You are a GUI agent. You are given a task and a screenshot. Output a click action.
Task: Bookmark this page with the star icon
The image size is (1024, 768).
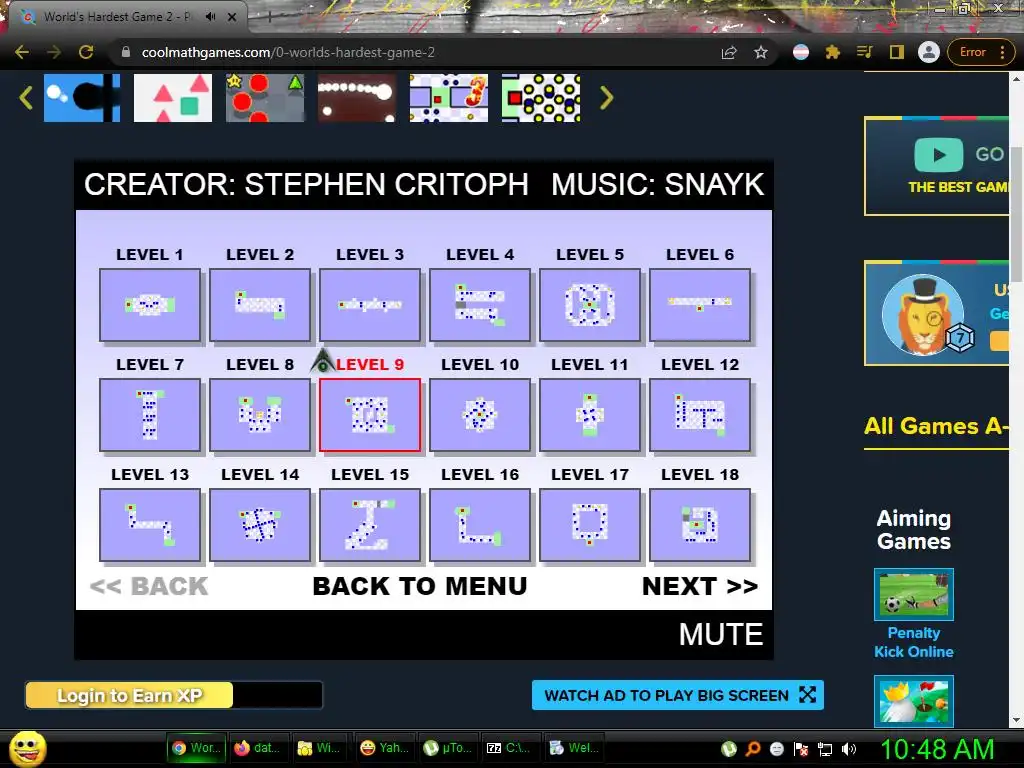pyautogui.click(x=761, y=52)
